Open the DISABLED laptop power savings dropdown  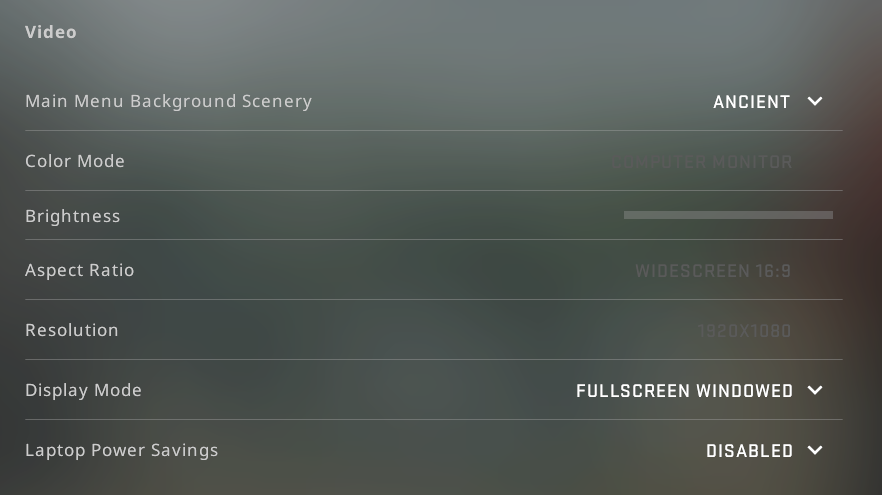[750, 451]
